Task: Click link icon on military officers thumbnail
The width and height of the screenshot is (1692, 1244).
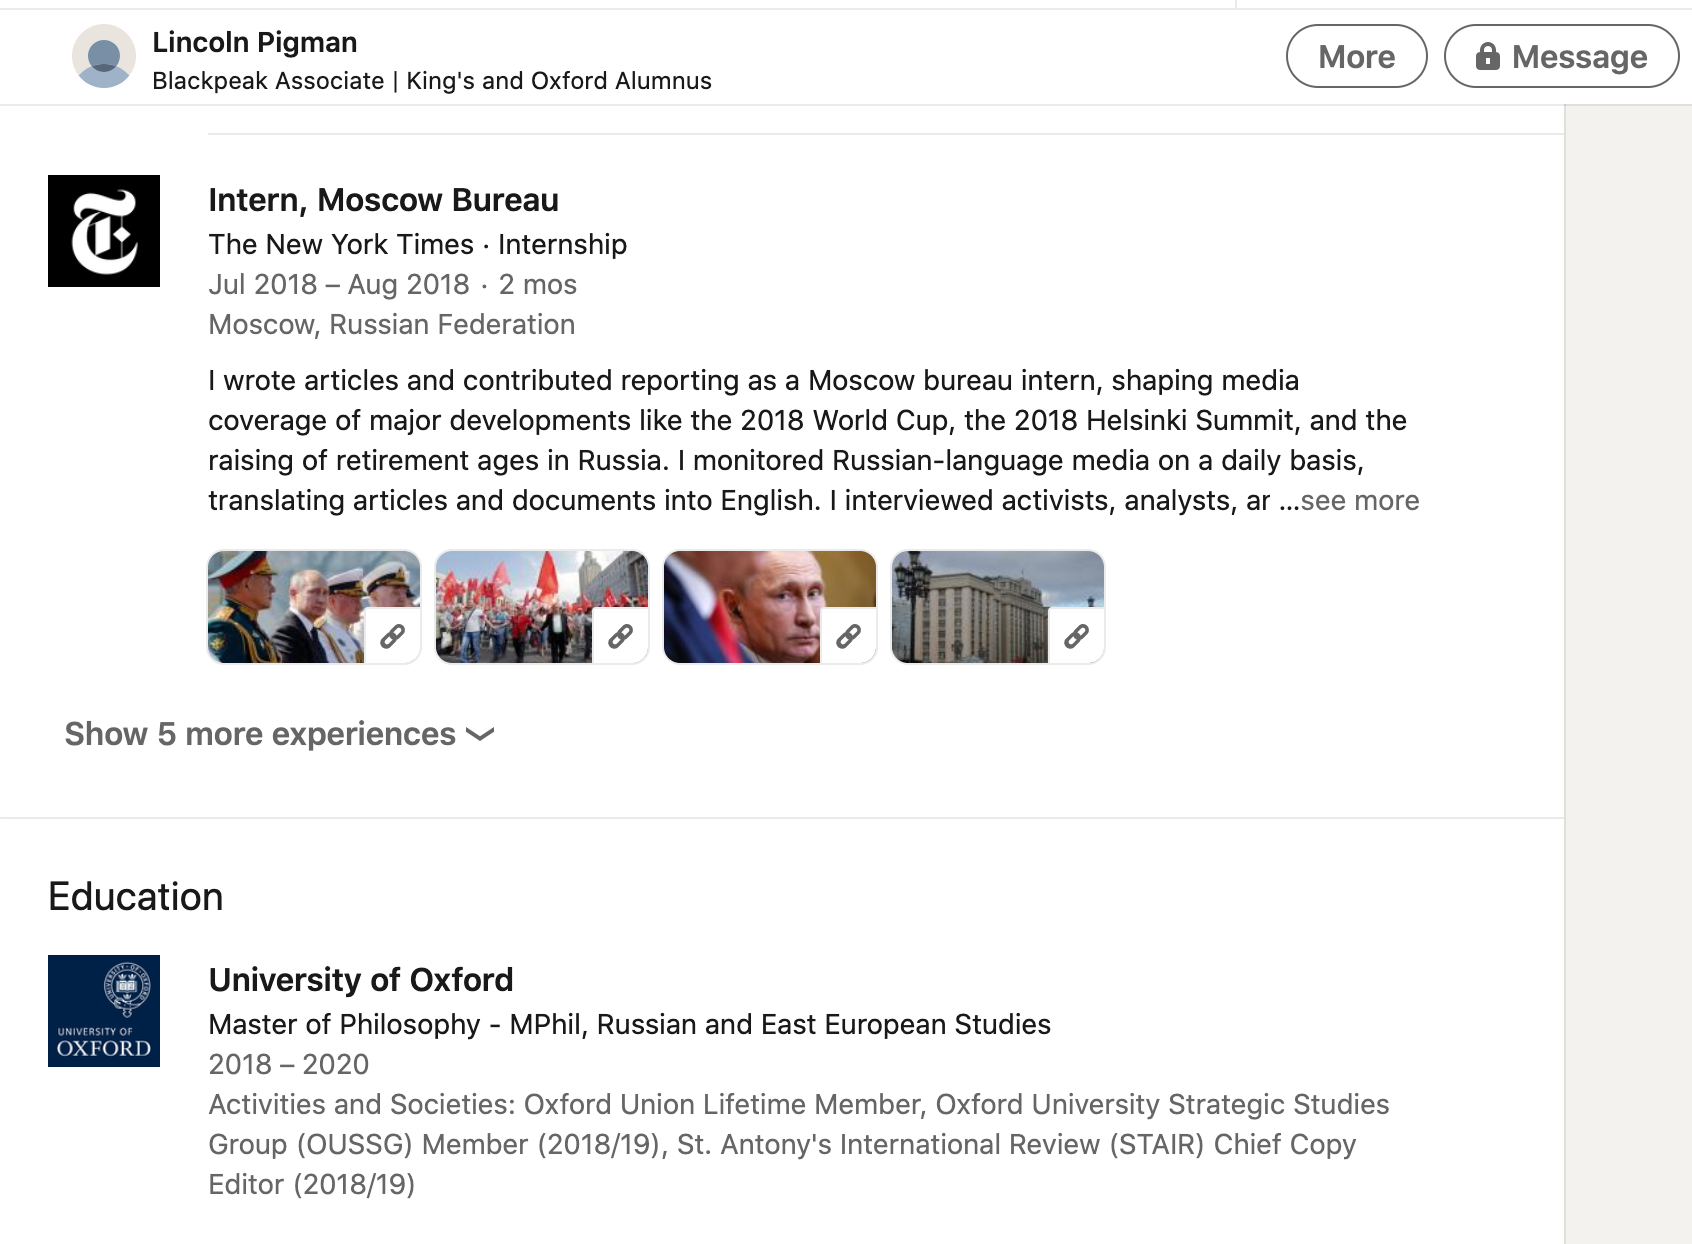Action: 393,636
